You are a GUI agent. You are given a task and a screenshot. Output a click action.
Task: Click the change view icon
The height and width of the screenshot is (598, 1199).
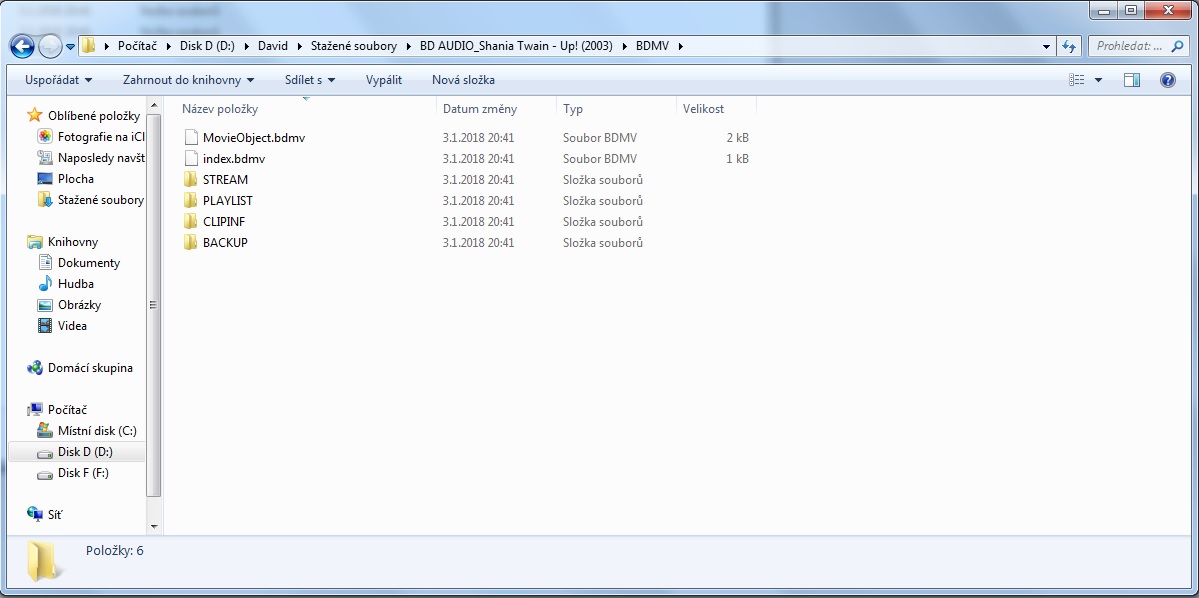(1076, 80)
